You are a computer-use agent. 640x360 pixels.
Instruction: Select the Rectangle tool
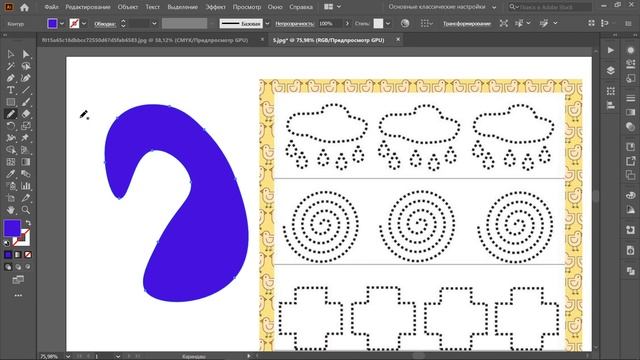(x=11, y=102)
